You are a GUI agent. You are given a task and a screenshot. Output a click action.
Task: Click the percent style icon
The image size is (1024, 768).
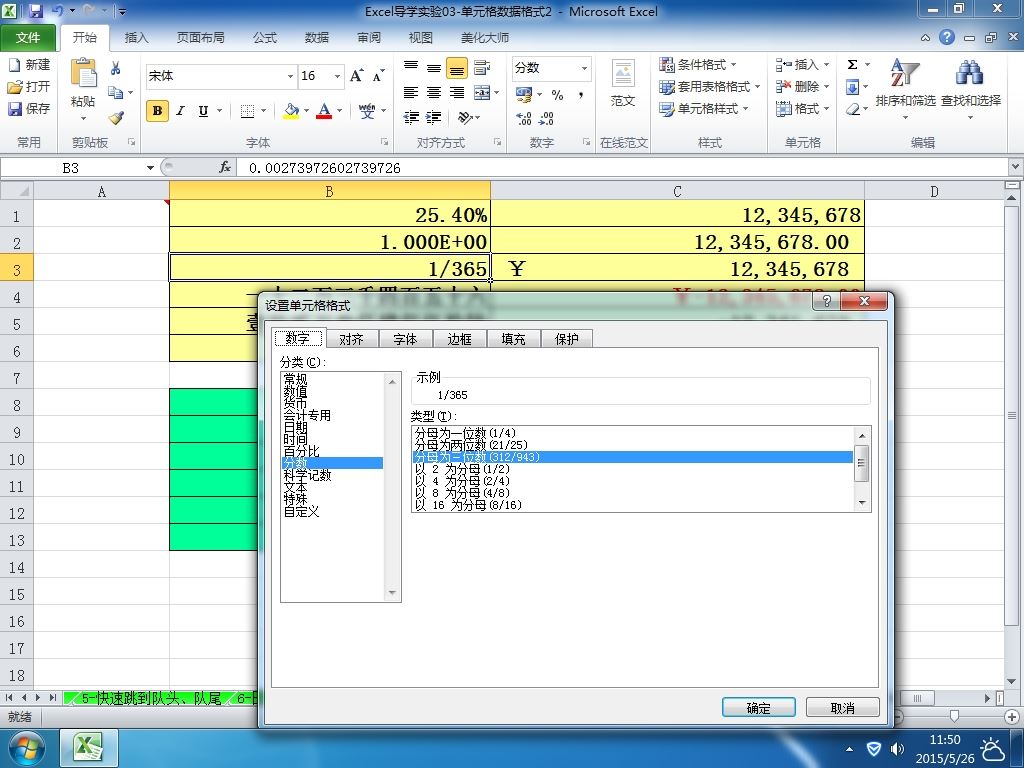click(557, 95)
